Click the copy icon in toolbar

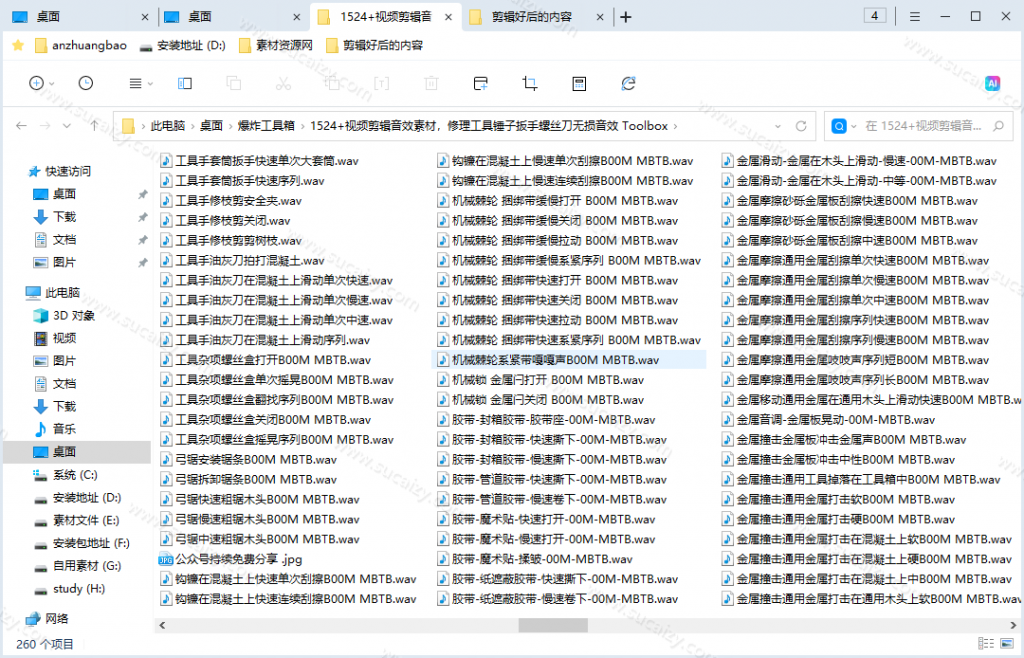(x=234, y=83)
